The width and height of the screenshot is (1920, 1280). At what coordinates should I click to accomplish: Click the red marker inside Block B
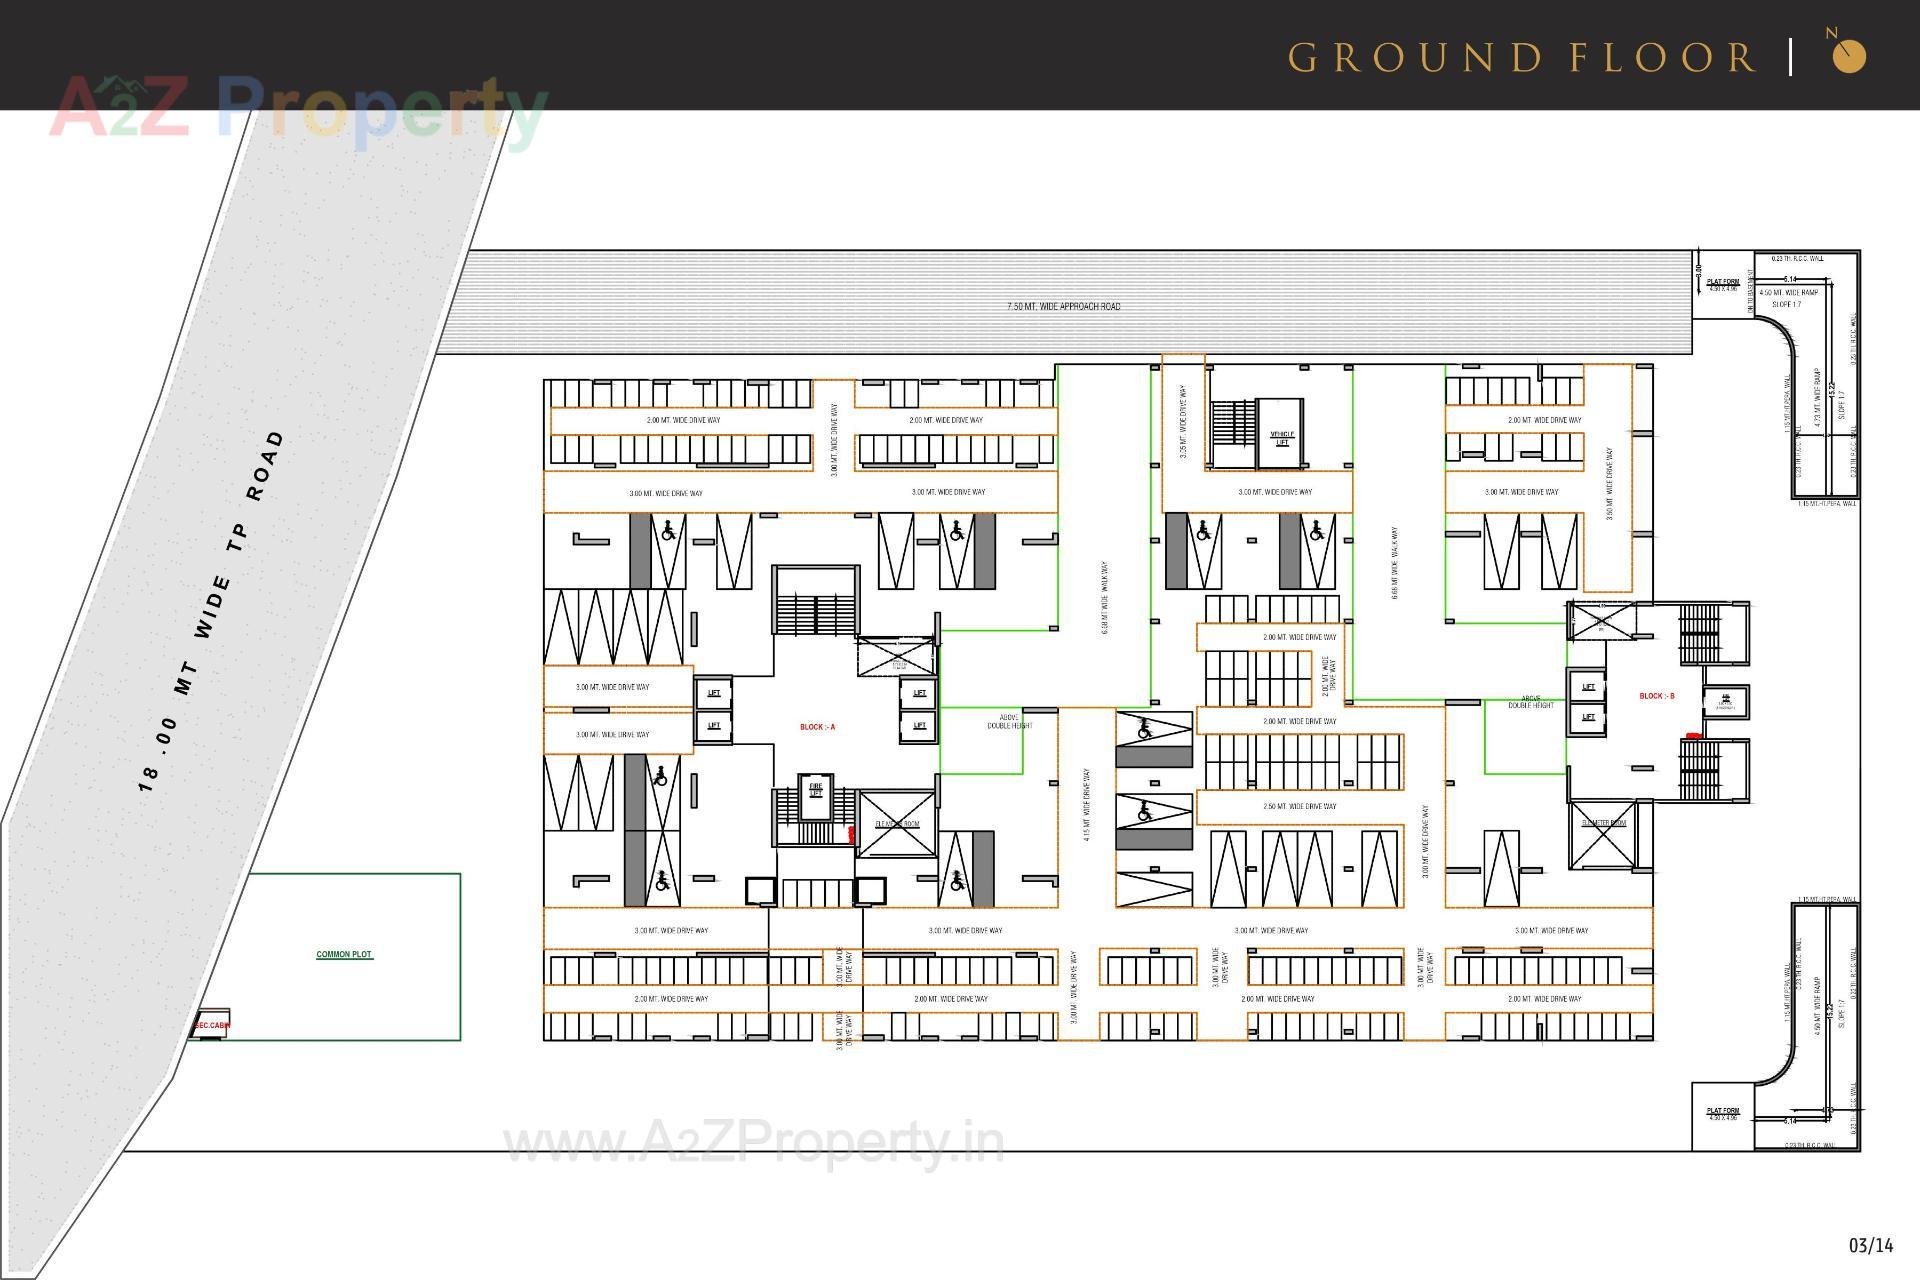1693,735
